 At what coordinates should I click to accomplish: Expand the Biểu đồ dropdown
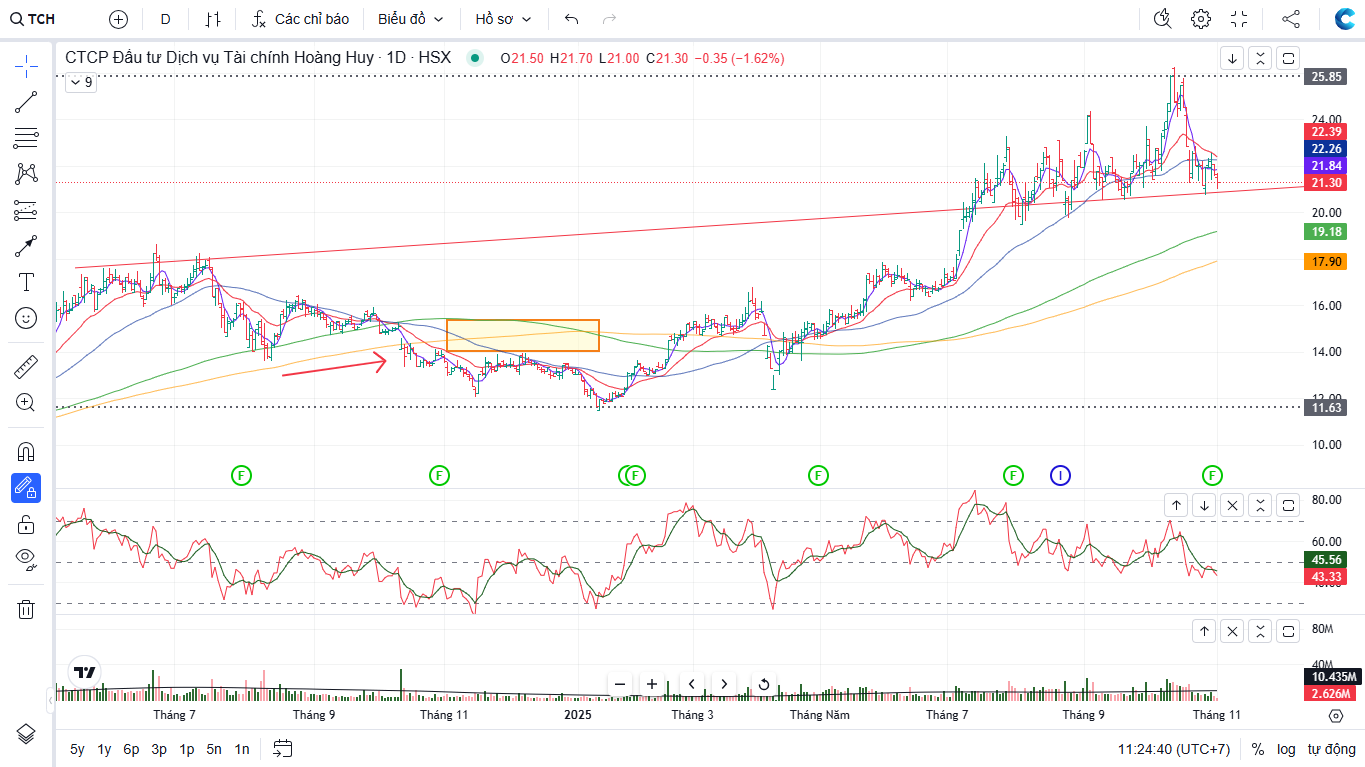coord(410,19)
